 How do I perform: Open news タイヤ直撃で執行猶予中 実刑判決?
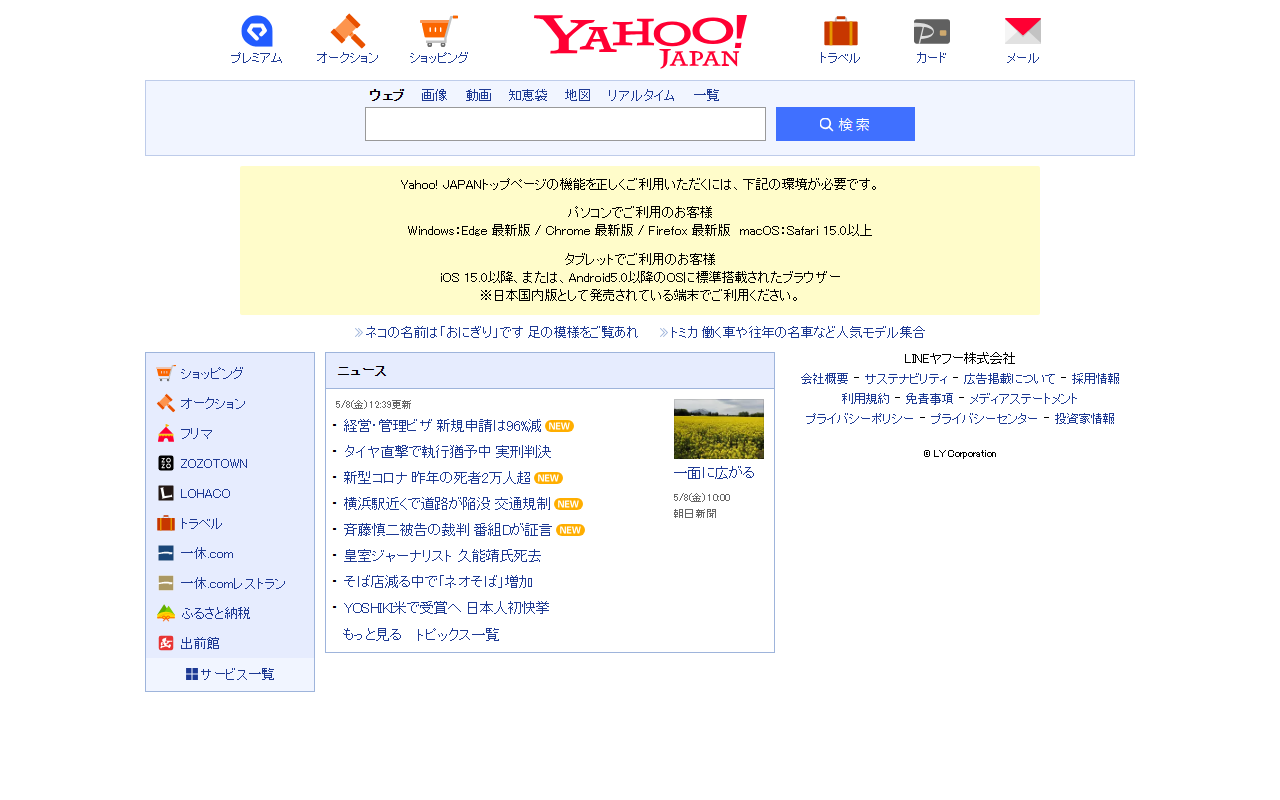[447, 452]
